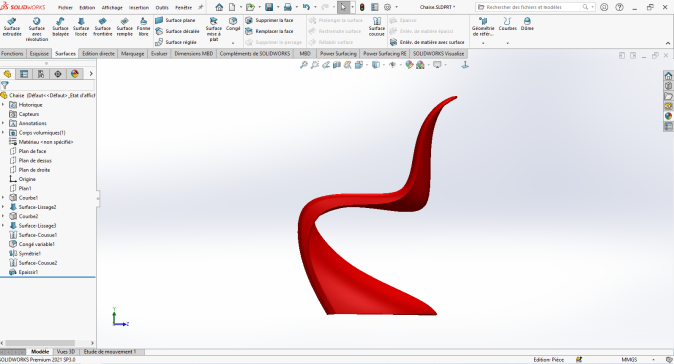This screenshot has height=364, width=674.
Task: Open the Insertion menu
Action: (x=139, y=8)
